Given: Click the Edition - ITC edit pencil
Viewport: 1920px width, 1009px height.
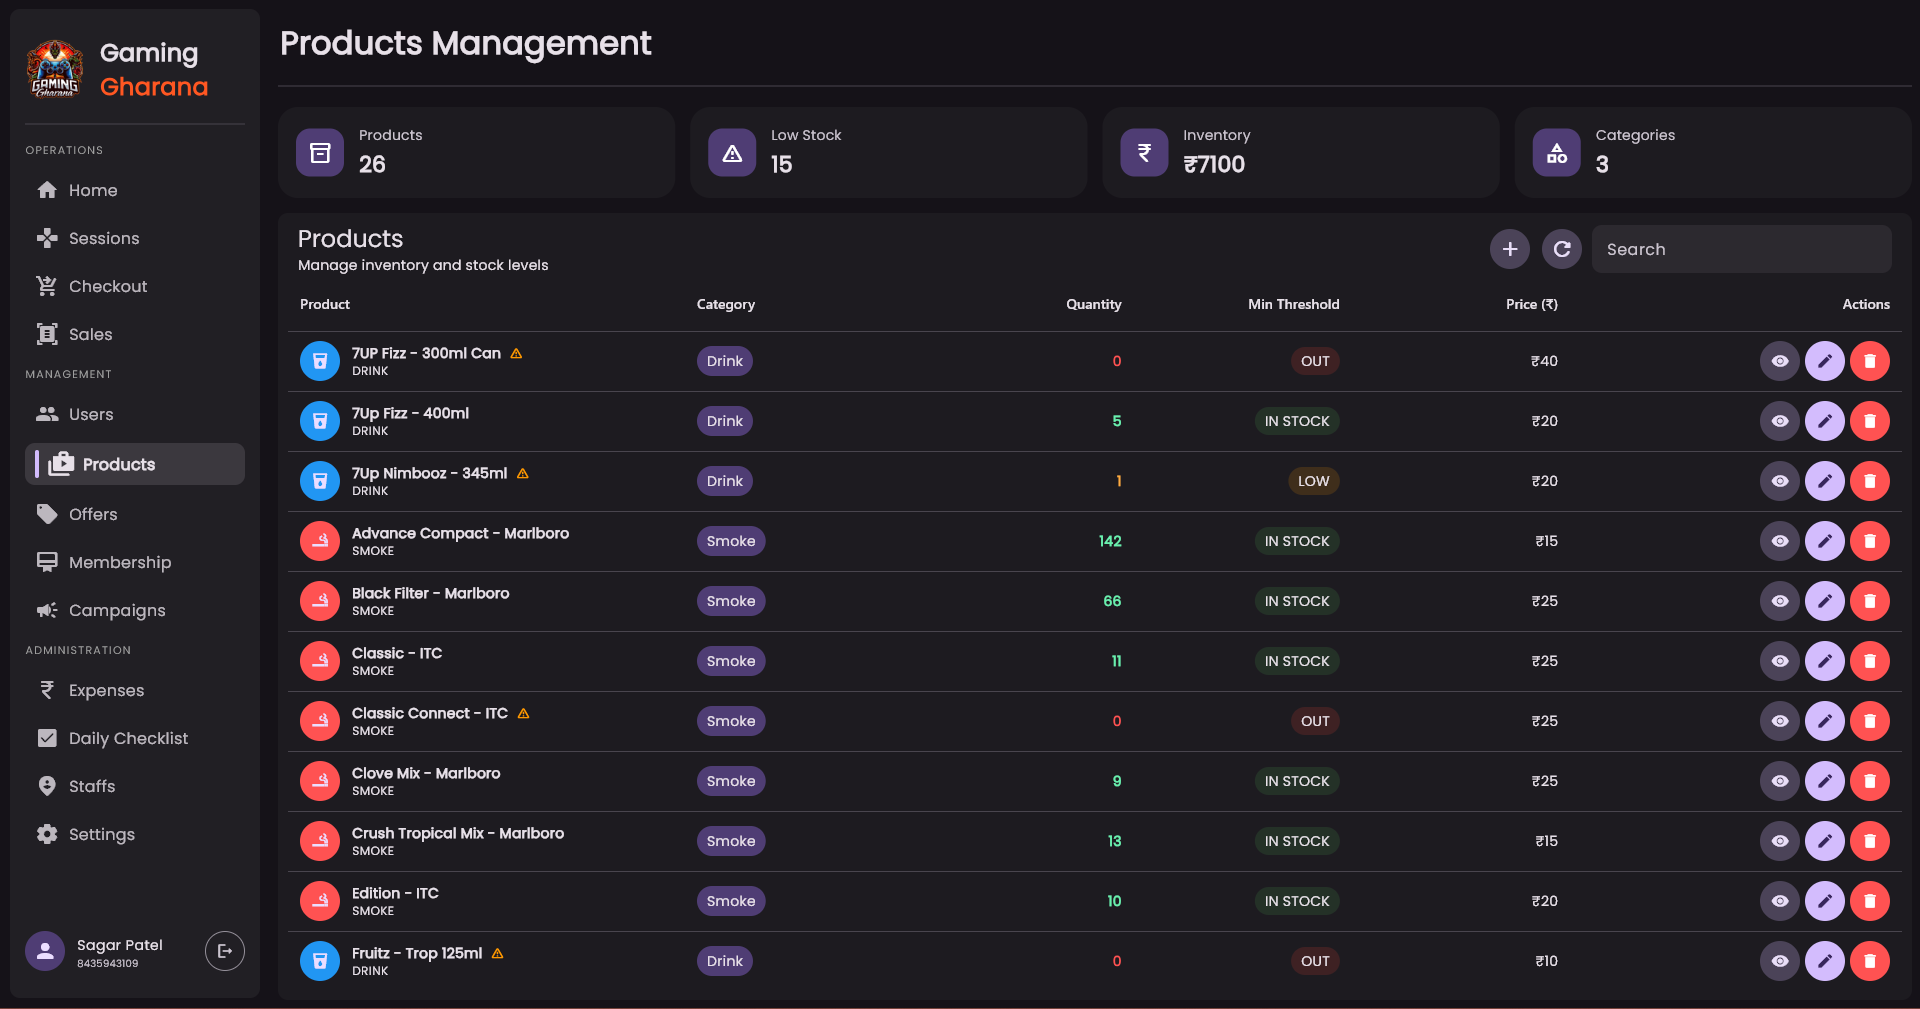Looking at the screenshot, I should [1824, 901].
